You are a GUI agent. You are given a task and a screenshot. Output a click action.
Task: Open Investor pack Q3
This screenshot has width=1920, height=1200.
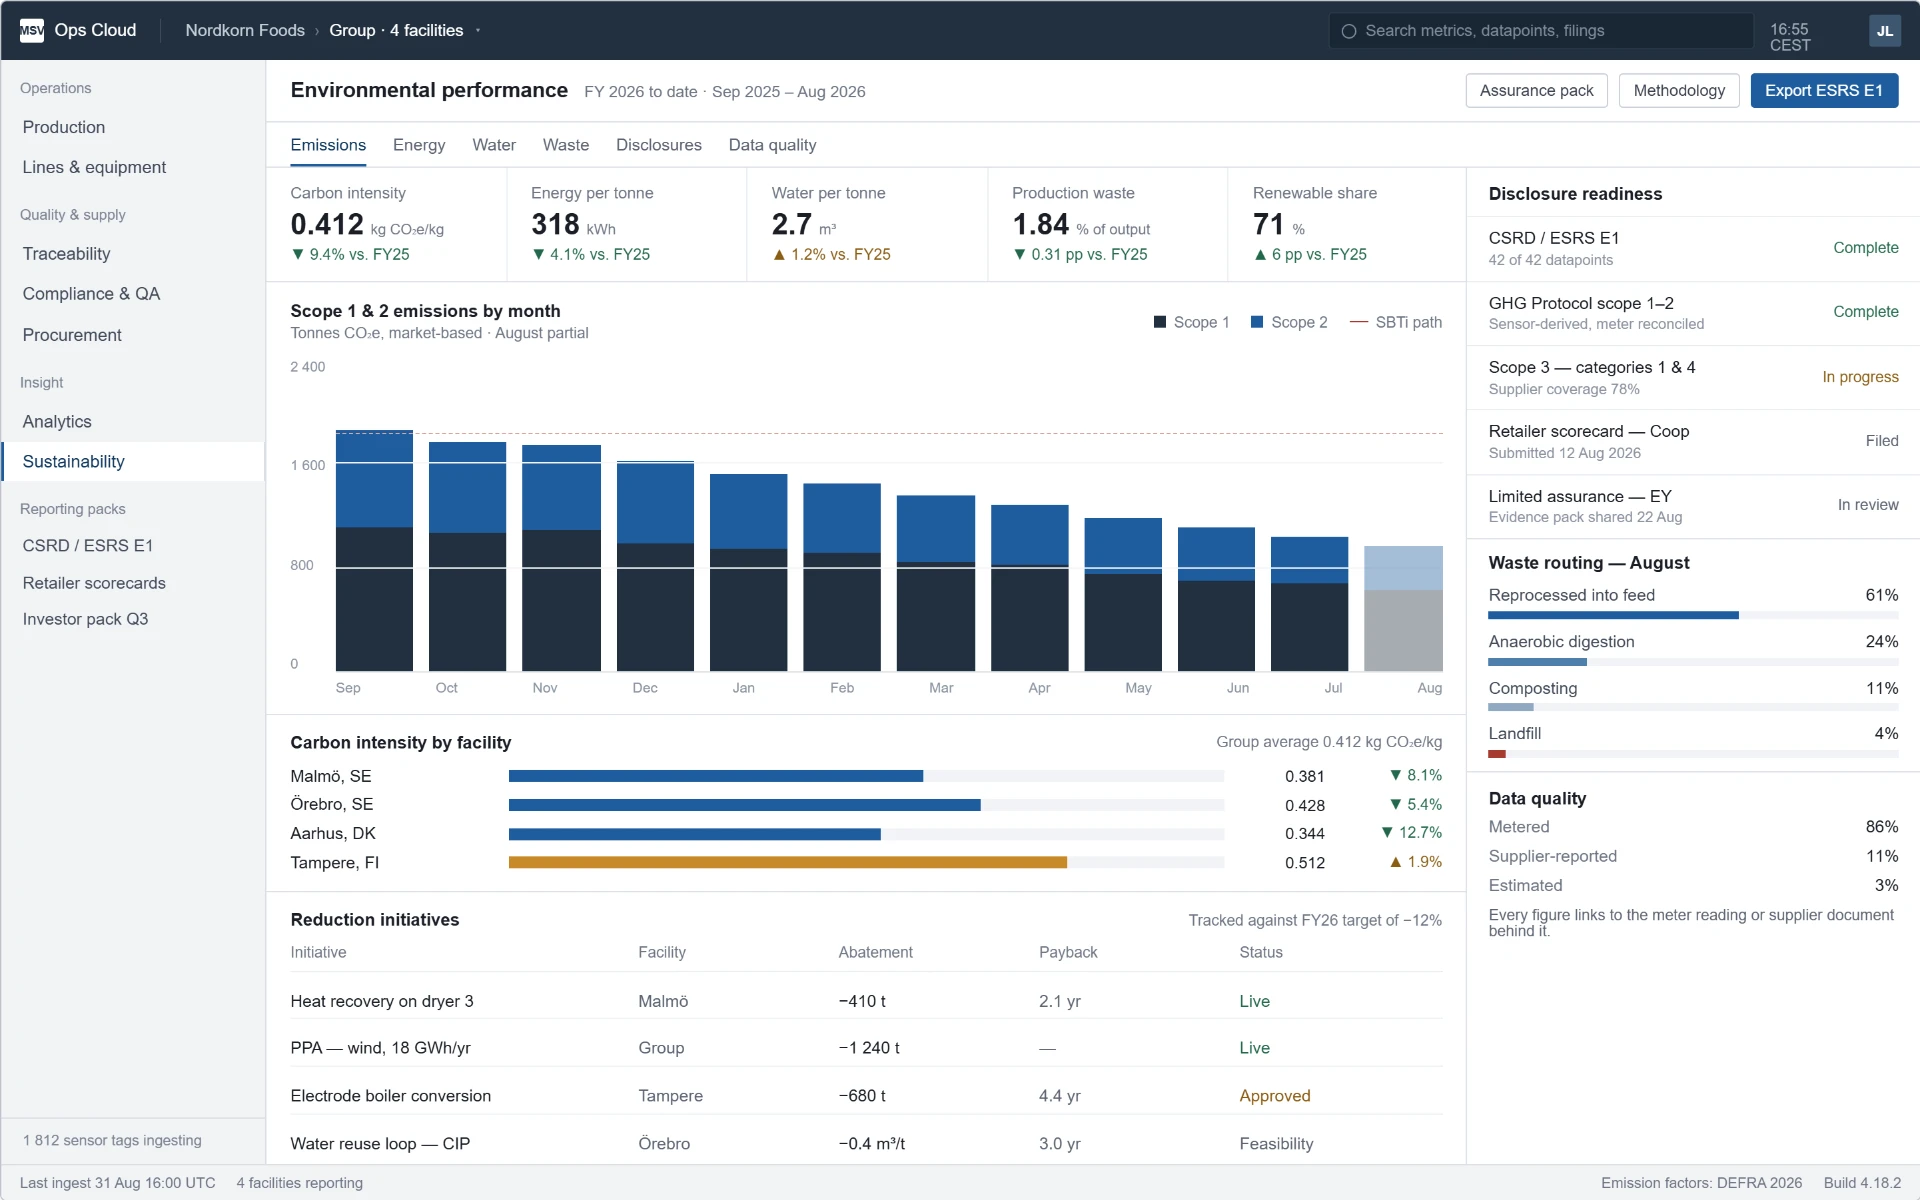click(133, 619)
